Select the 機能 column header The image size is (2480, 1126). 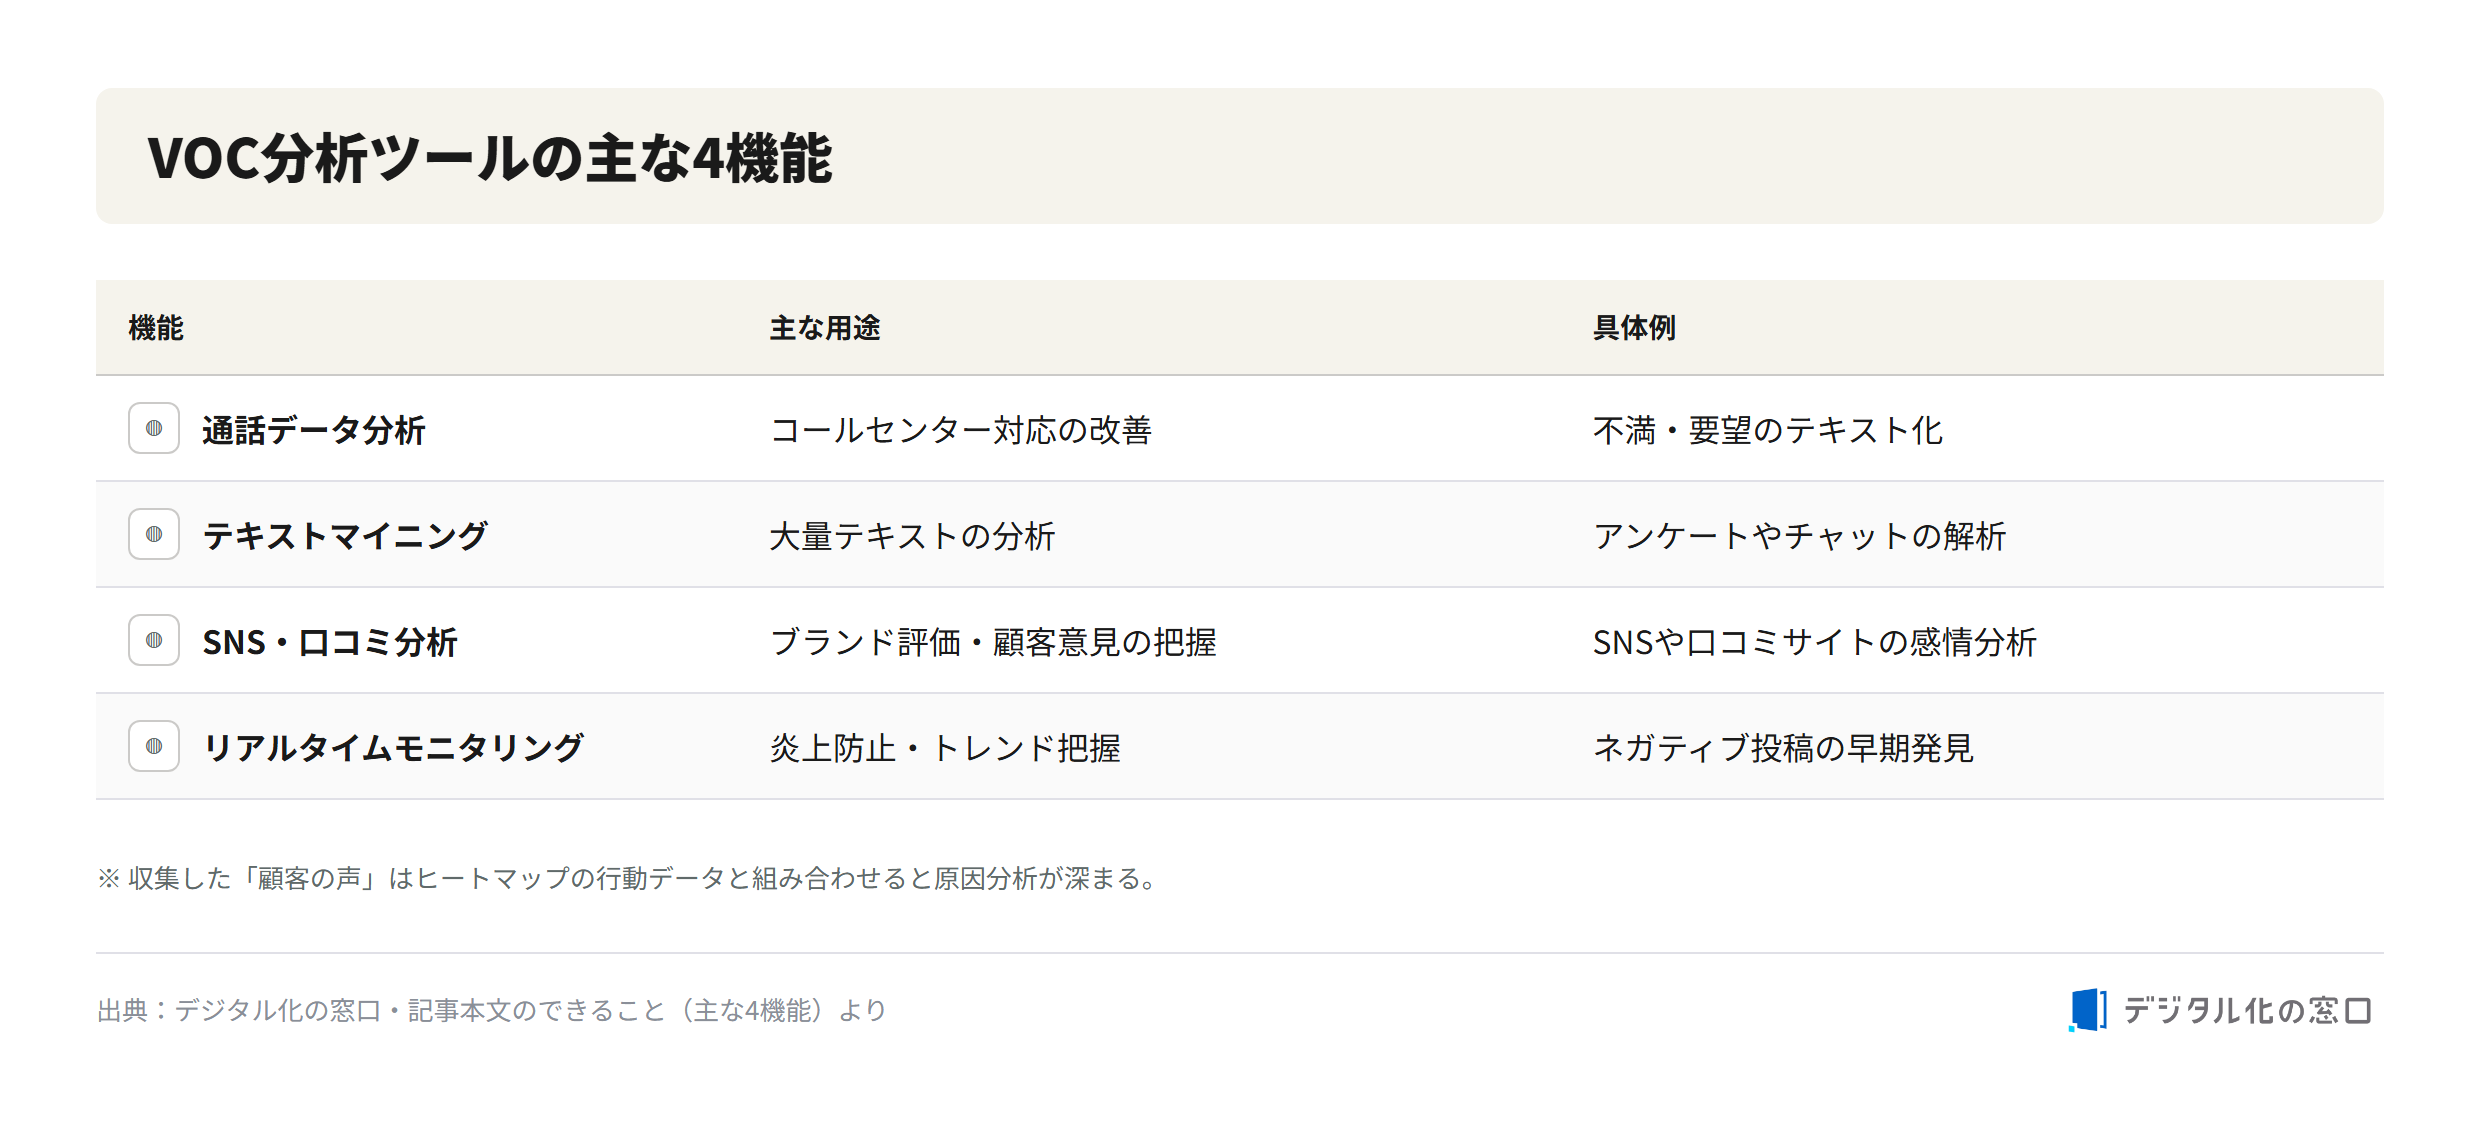(x=156, y=328)
